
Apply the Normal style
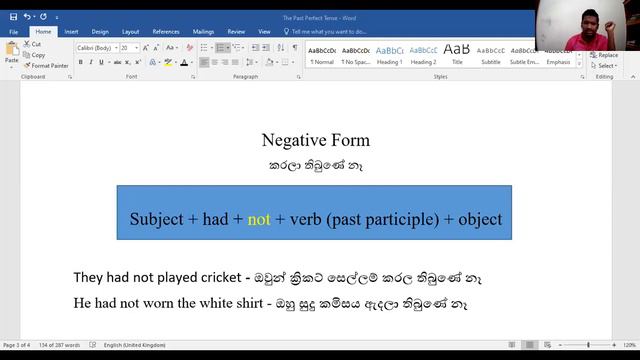click(x=322, y=55)
